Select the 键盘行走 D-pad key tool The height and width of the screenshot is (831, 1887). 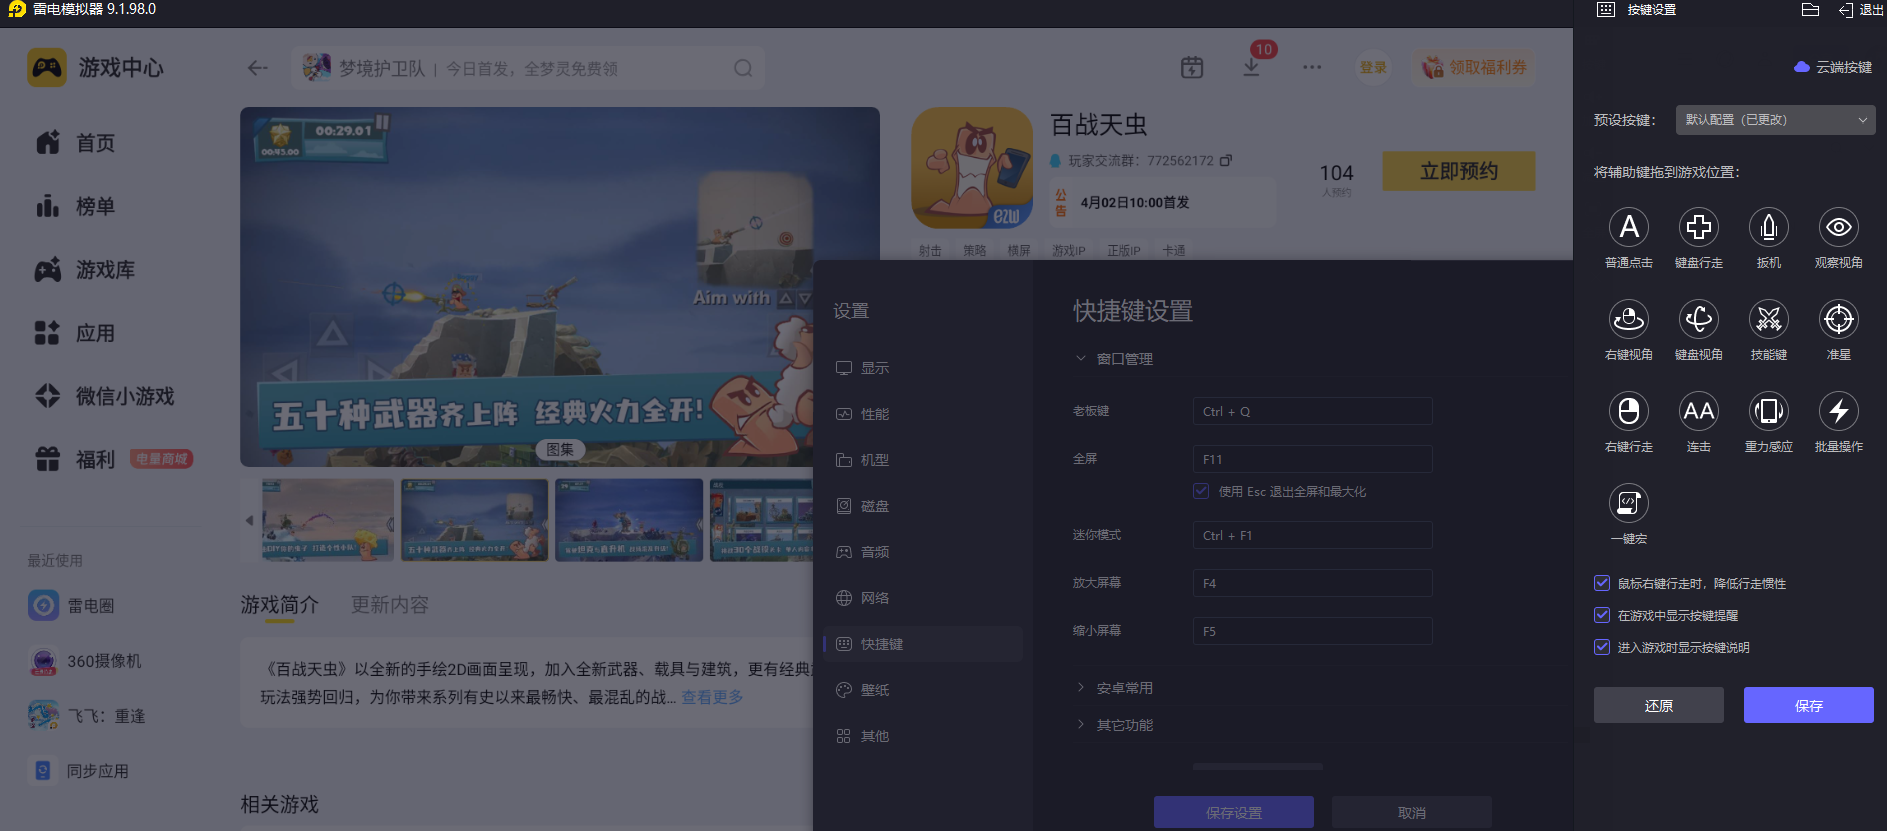pos(1698,227)
